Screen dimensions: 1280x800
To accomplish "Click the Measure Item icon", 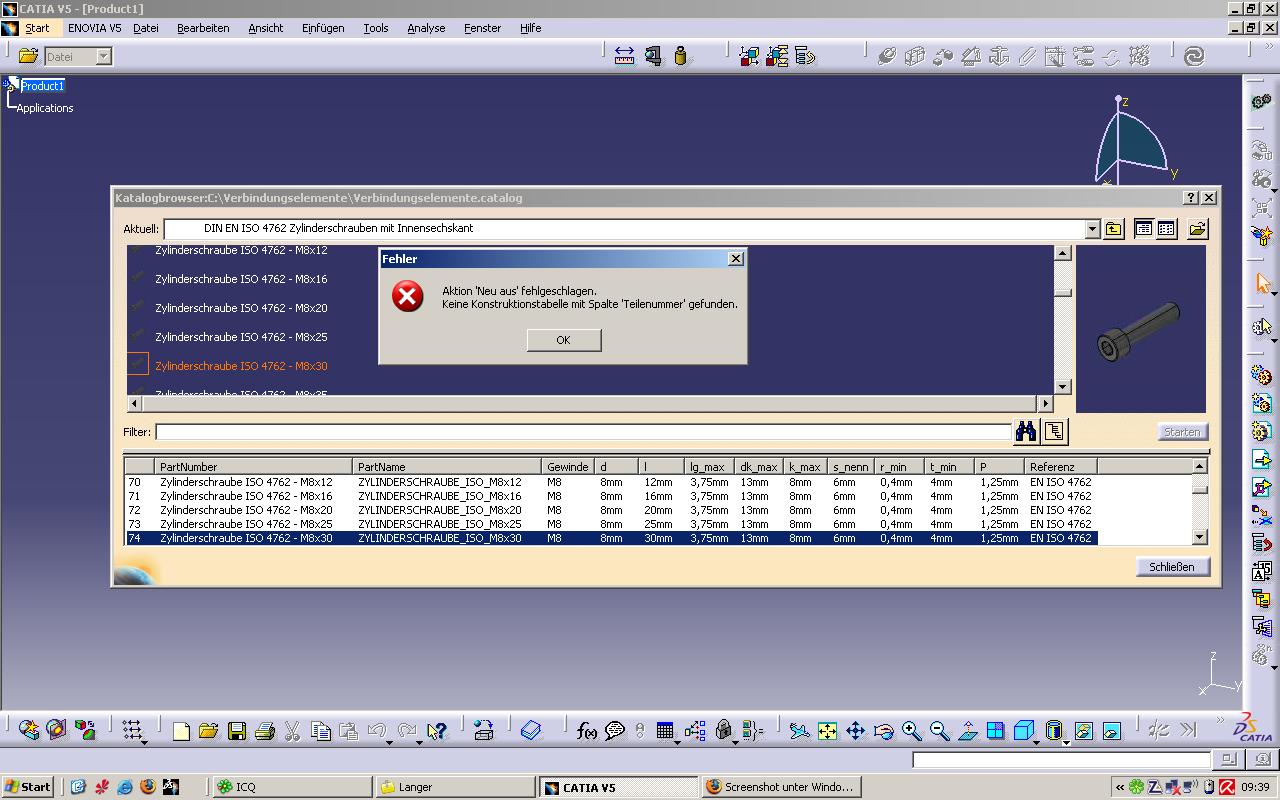I will (x=653, y=56).
